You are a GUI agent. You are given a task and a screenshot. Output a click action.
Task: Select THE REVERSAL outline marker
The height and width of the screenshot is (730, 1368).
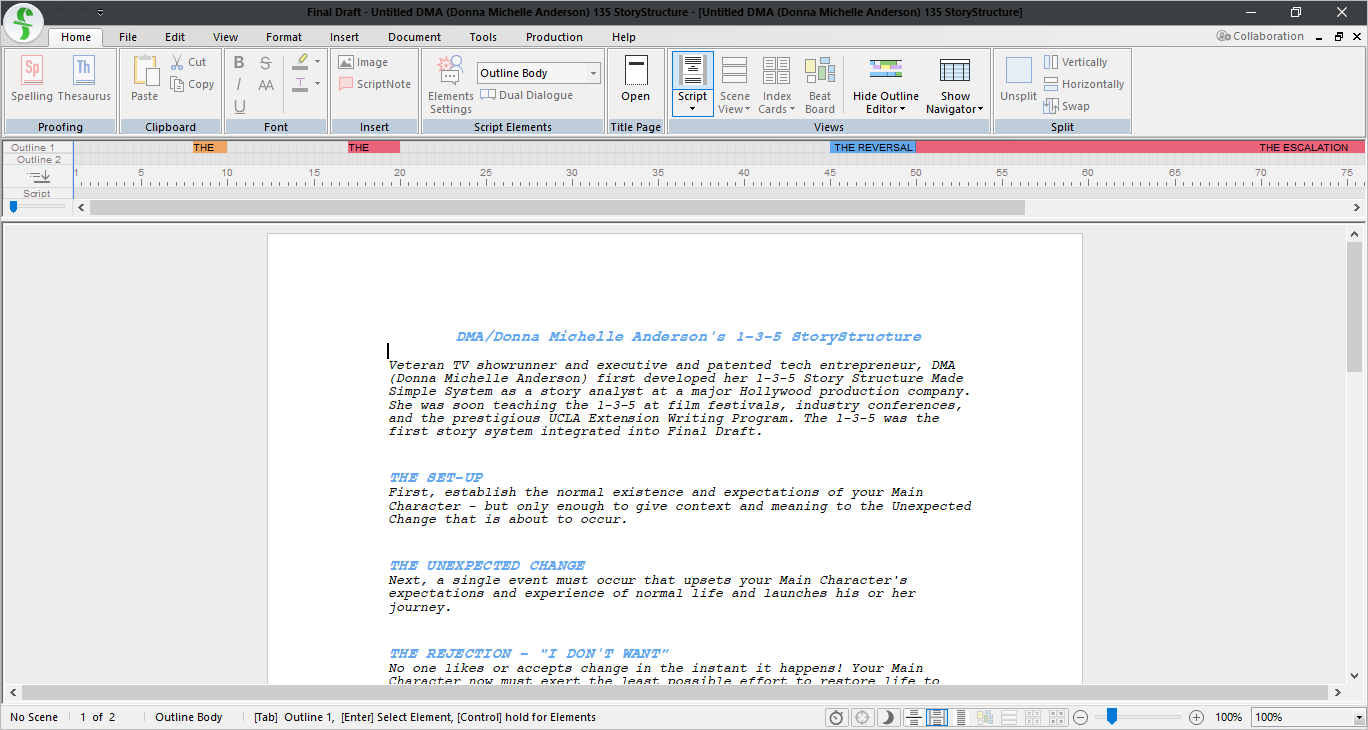click(872, 147)
